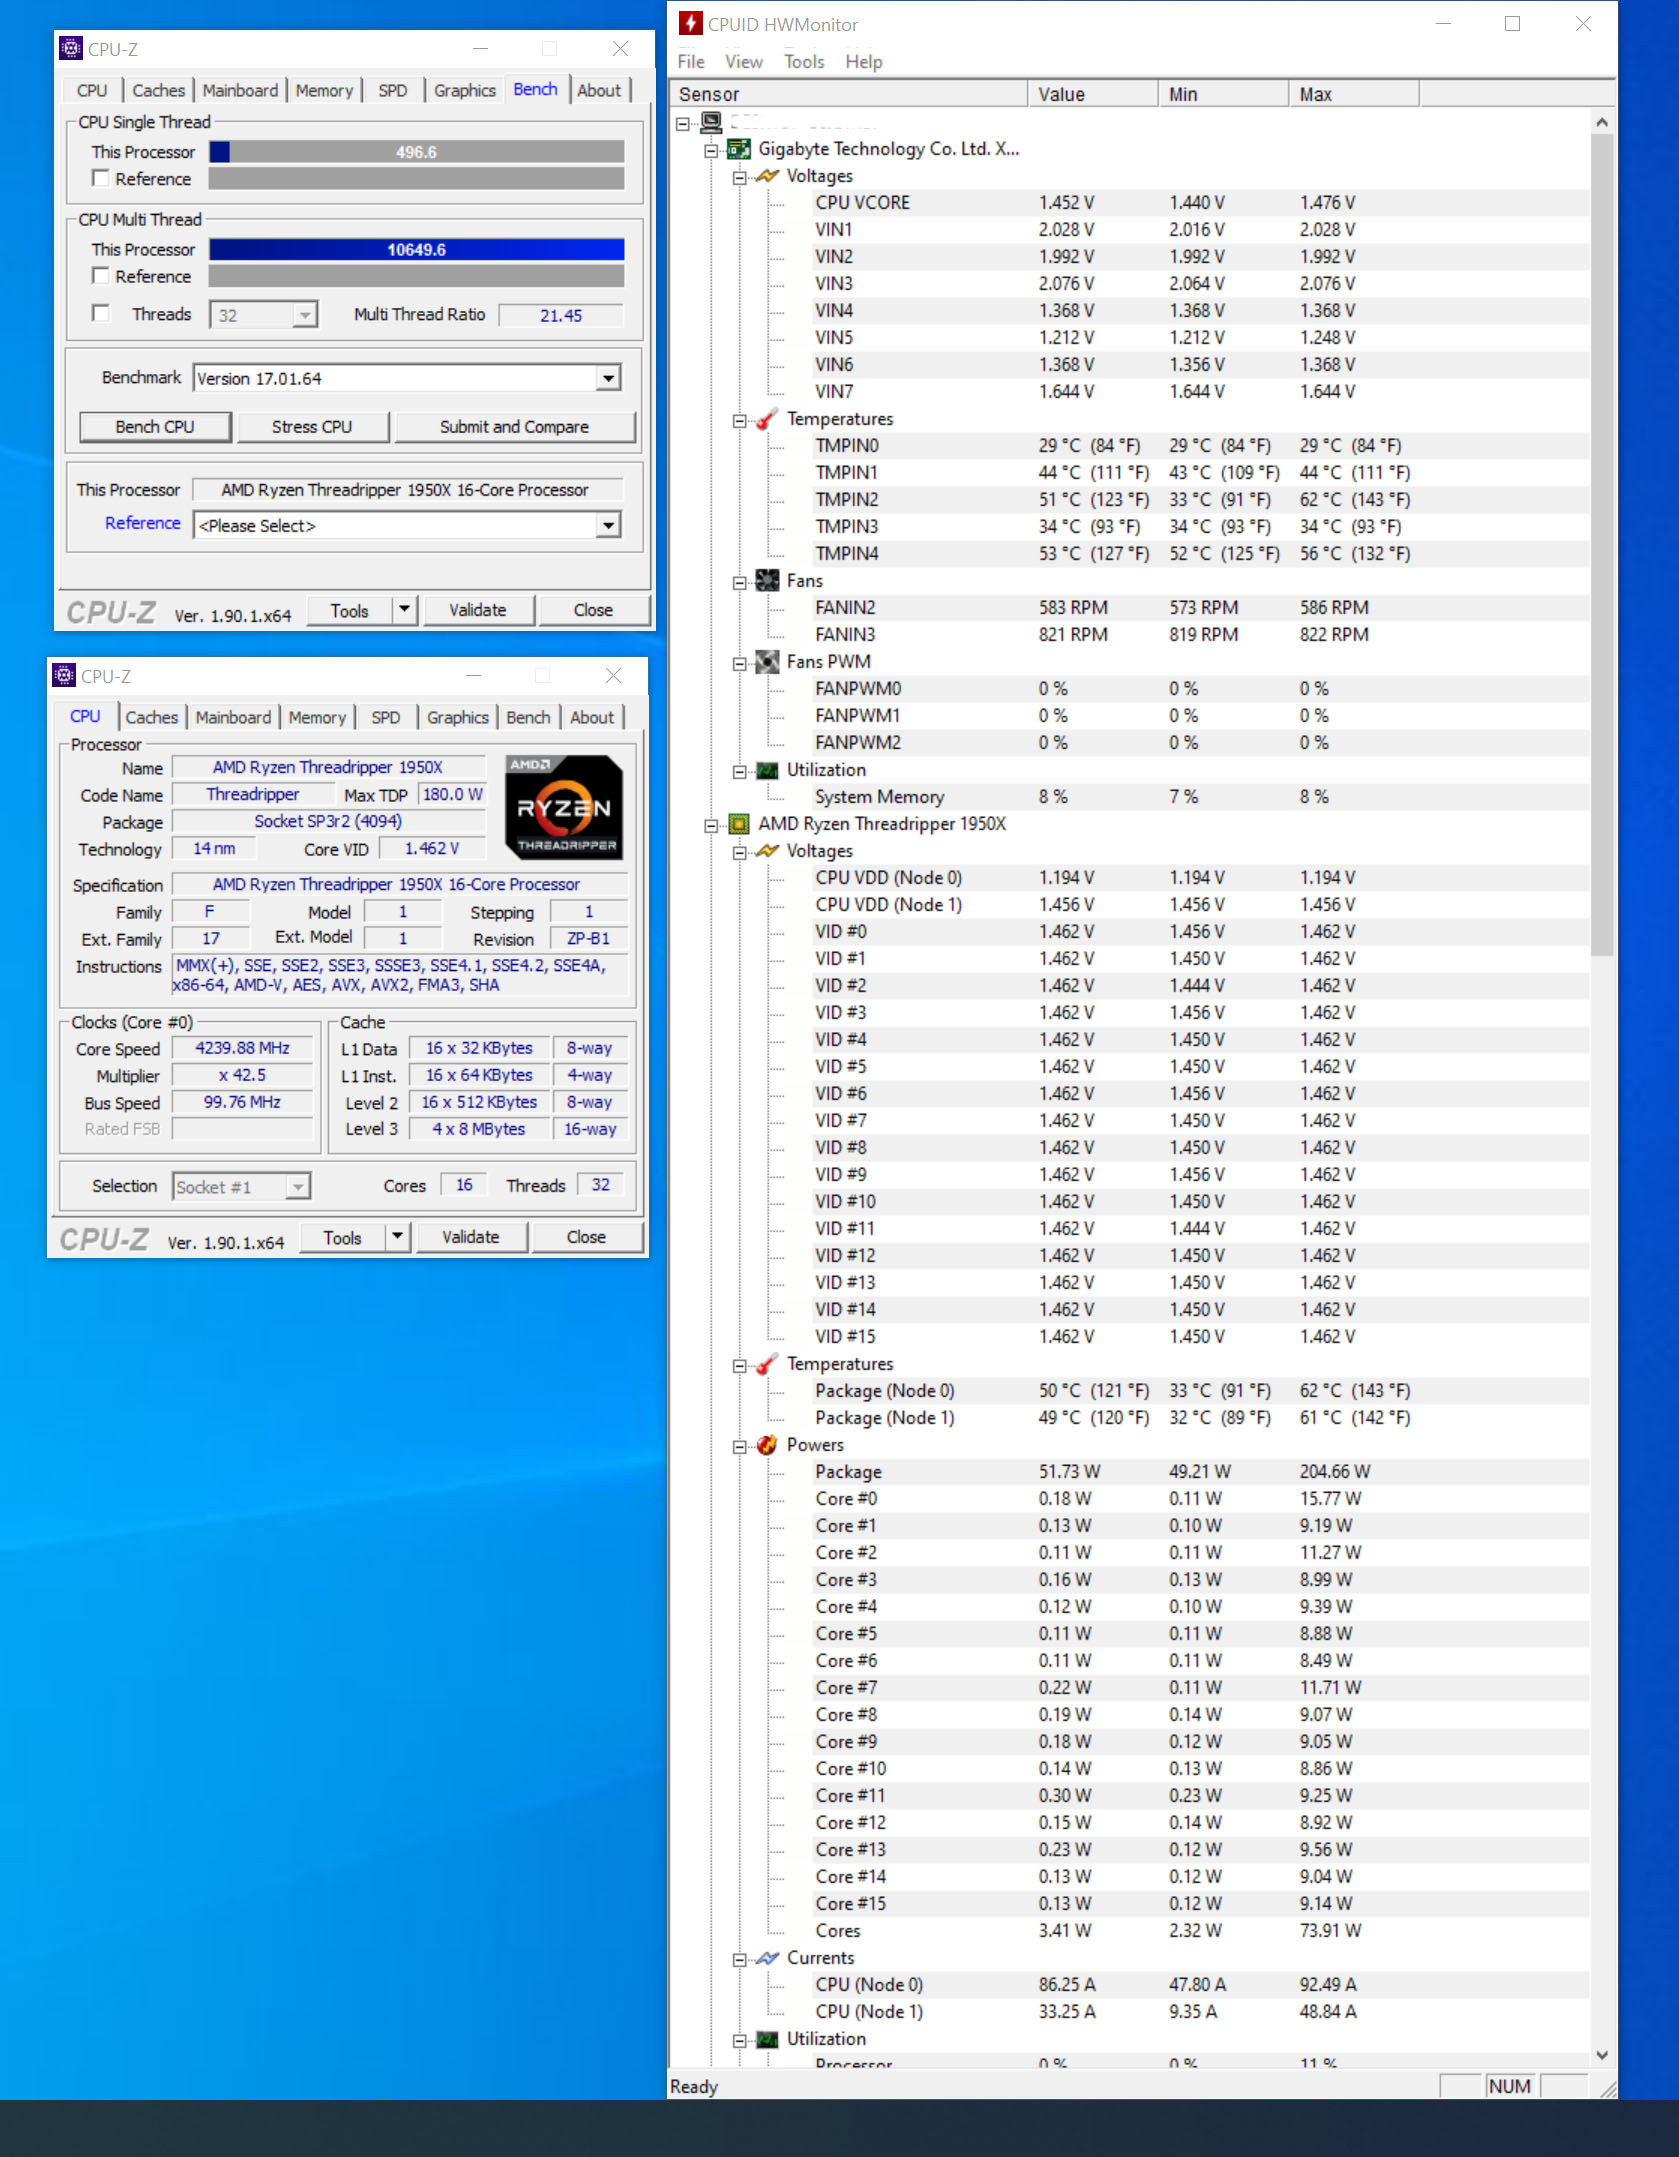Open the SPD tab in the lower CPU-Z window
This screenshot has height=2157, width=1679.
coord(386,717)
